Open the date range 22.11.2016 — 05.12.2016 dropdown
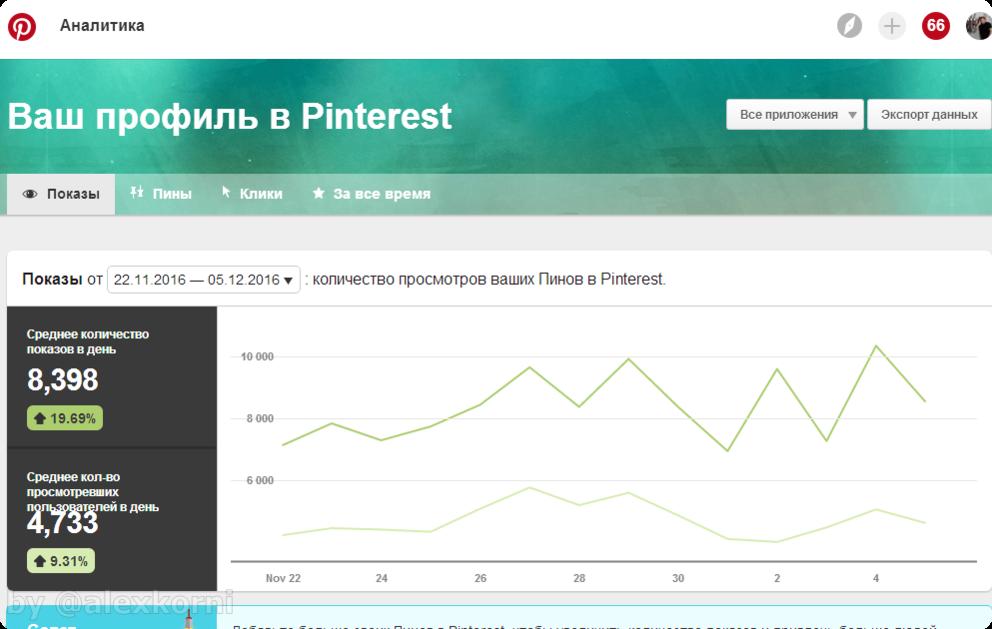The width and height of the screenshot is (992, 629). click(x=203, y=280)
